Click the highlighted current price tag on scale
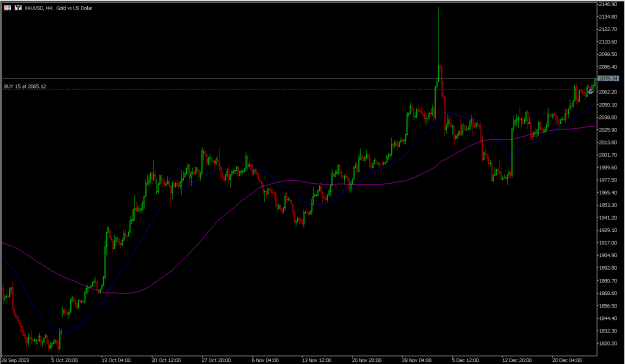 [608, 79]
